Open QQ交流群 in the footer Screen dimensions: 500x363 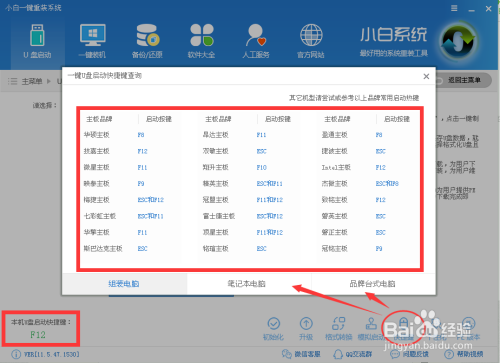(x=353, y=354)
